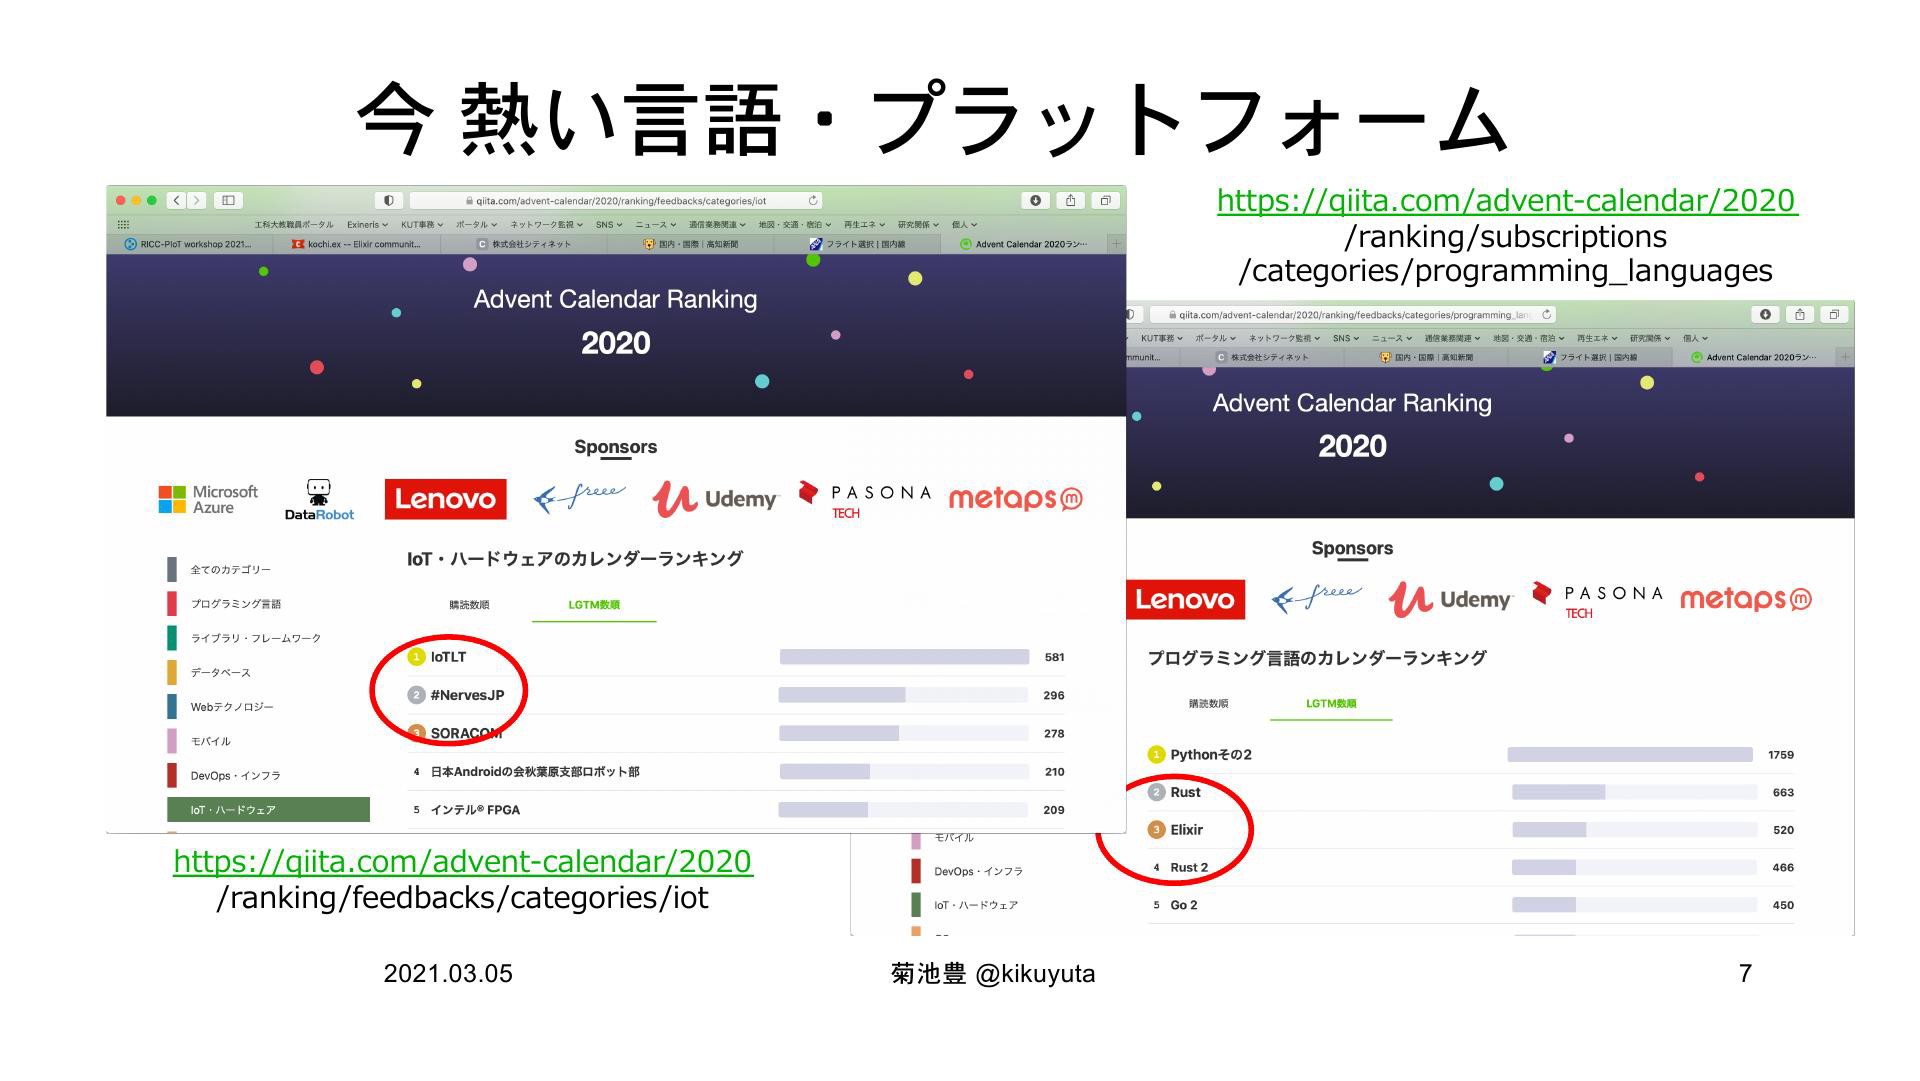The width and height of the screenshot is (1920, 1081).
Task: Expand 研究関係 folder in programming languages window
Action: click(1650, 338)
